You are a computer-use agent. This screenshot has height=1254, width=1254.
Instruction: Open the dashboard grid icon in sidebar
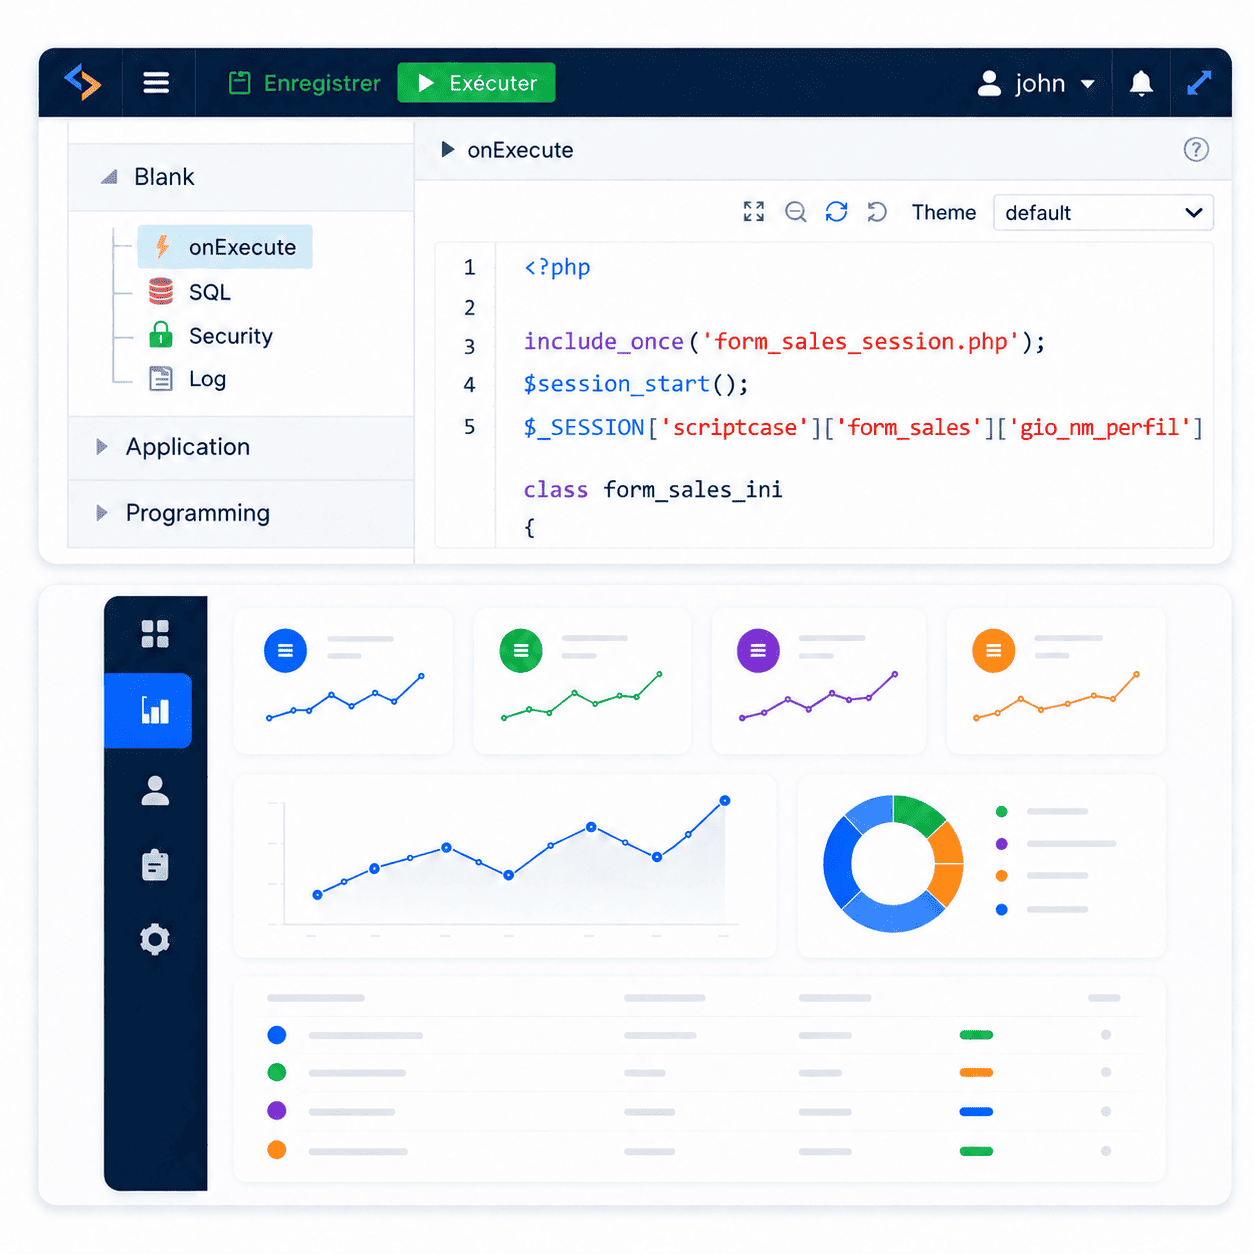point(155,634)
